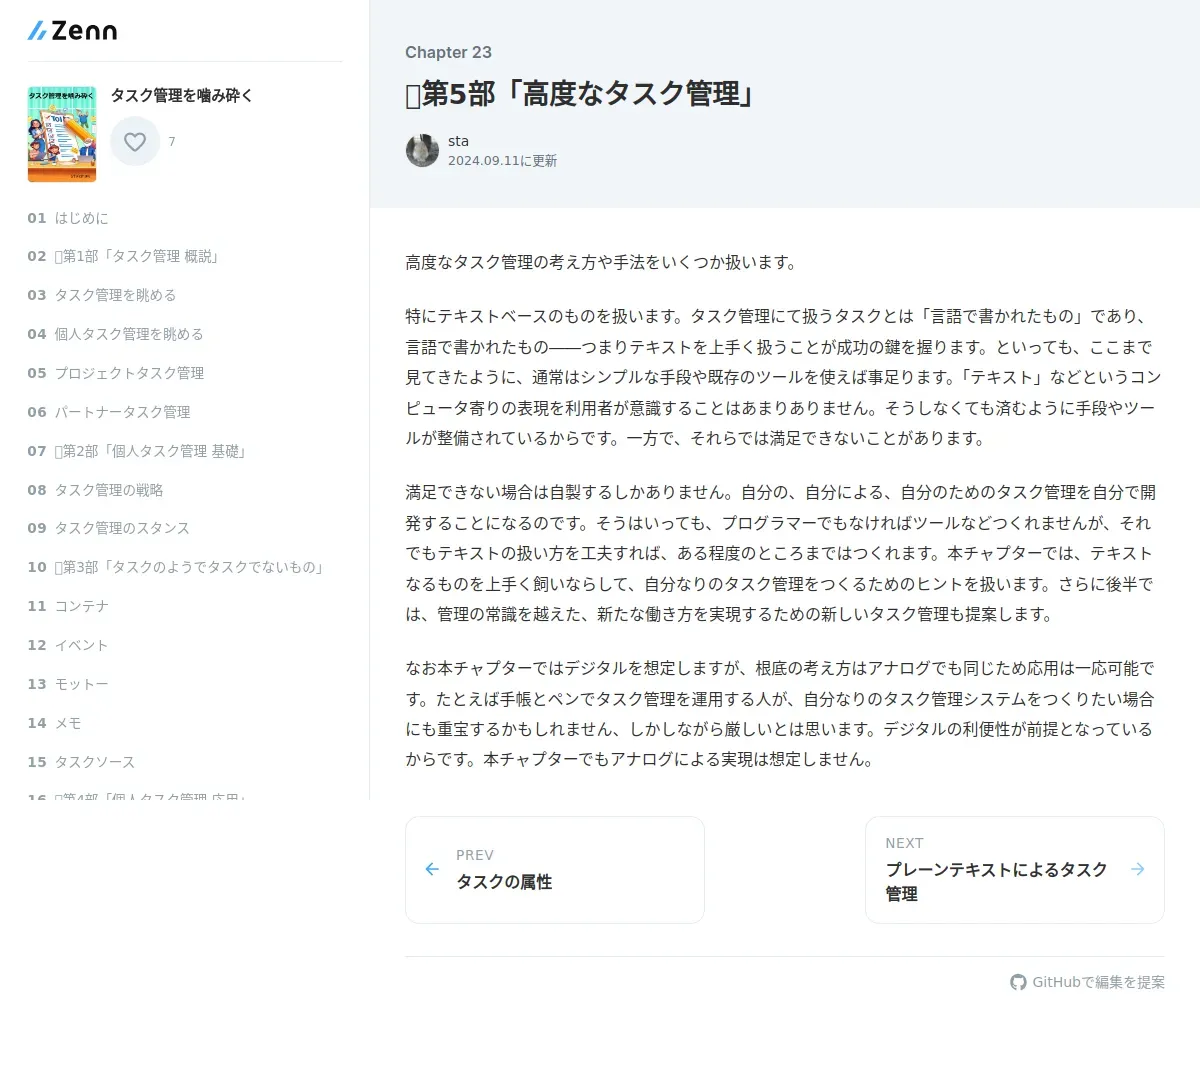Open chapter 10 第3部「タスクのようでタスクでないもの」
Screen dimensions: 1200x1082
tap(176, 567)
